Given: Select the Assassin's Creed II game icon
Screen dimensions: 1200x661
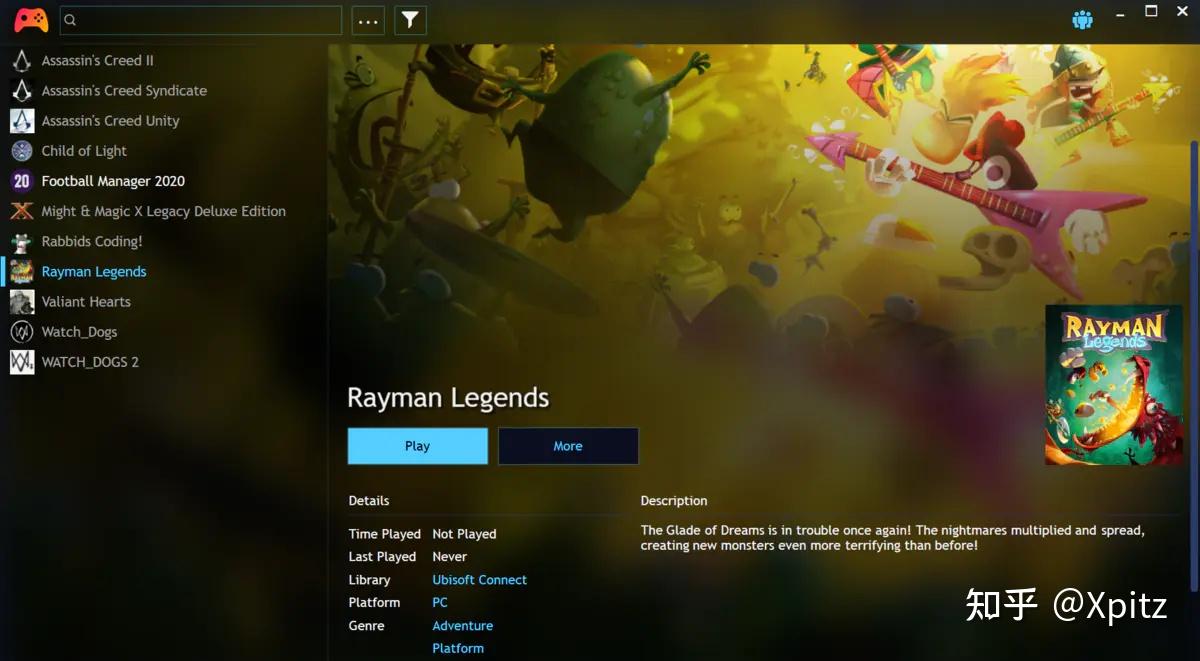Looking at the screenshot, I should click(x=21, y=60).
